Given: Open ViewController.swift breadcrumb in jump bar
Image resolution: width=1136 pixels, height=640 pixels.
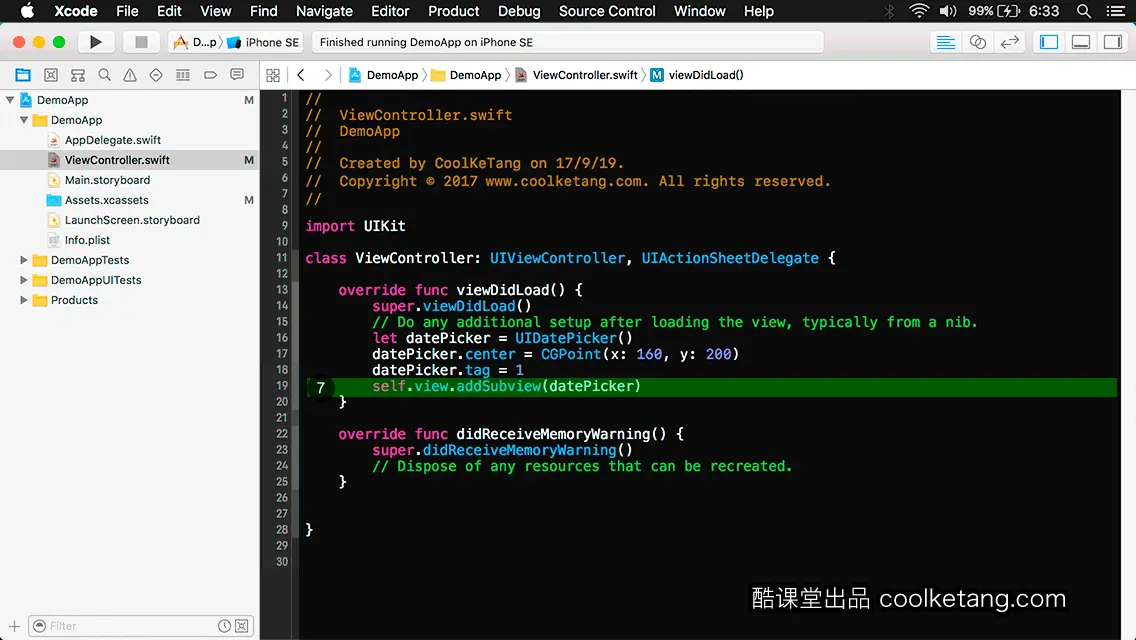Looking at the screenshot, I should [577, 75].
